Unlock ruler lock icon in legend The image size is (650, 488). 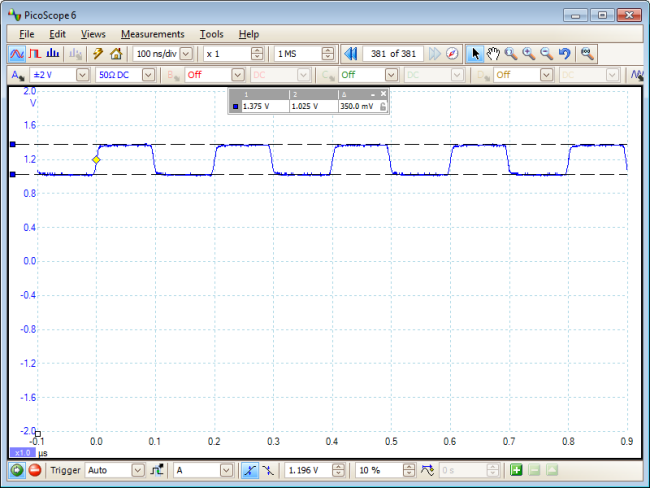383,107
